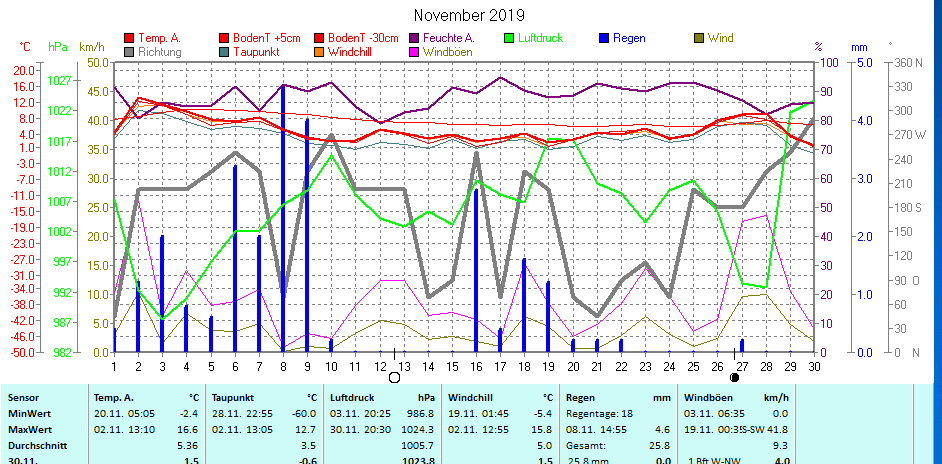This screenshot has height=464, width=942.
Task: Click the new moon symbol below day 27
Action: pos(734,377)
